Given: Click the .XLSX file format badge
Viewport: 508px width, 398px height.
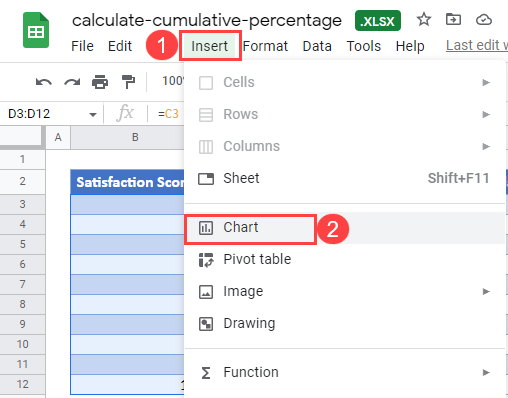Looking at the screenshot, I should click(x=378, y=21).
